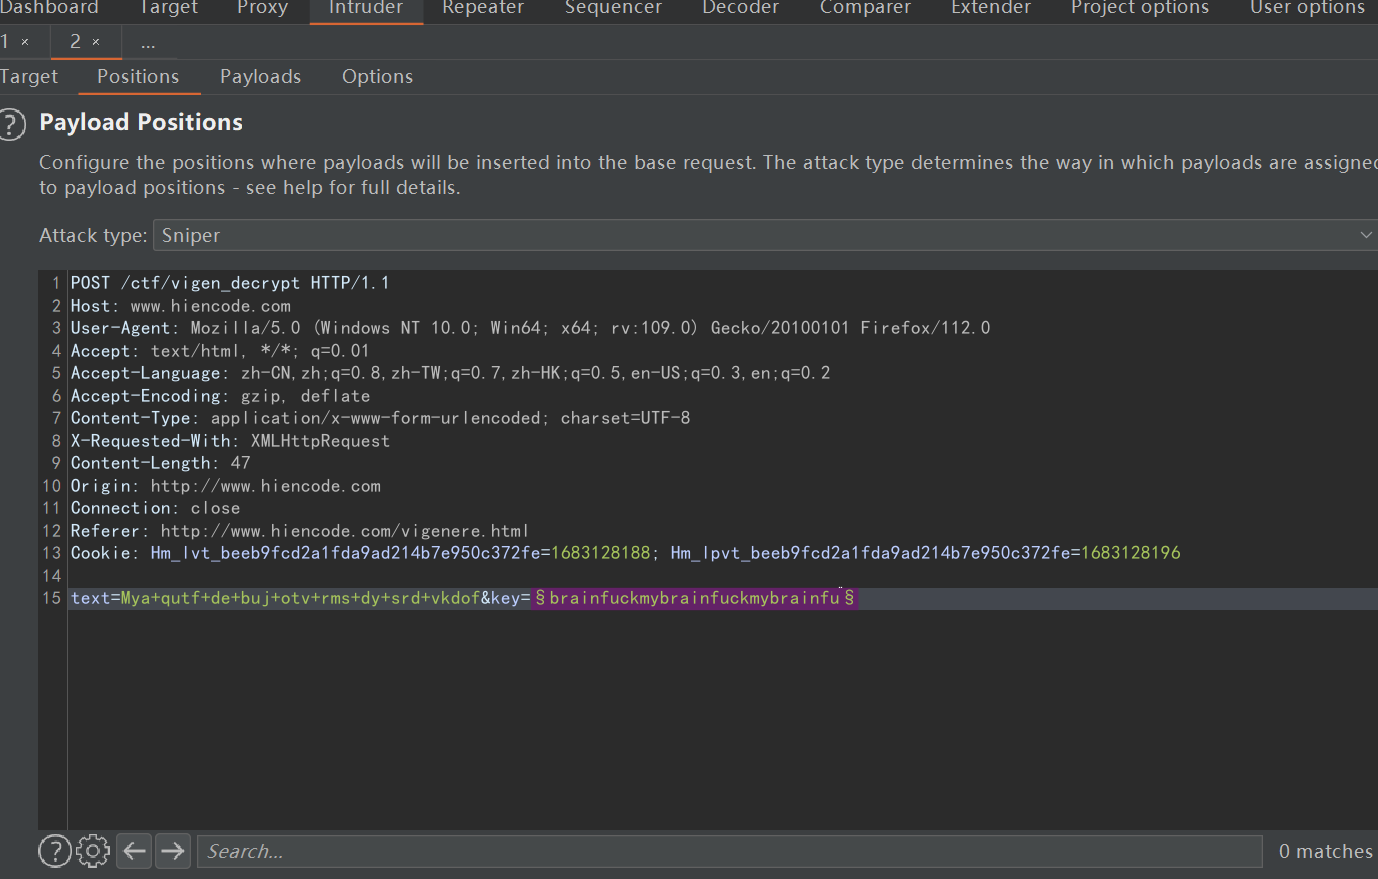Close Intruder attack tab 2
The width and height of the screenshot is (1378, 879).
[96, 42]
